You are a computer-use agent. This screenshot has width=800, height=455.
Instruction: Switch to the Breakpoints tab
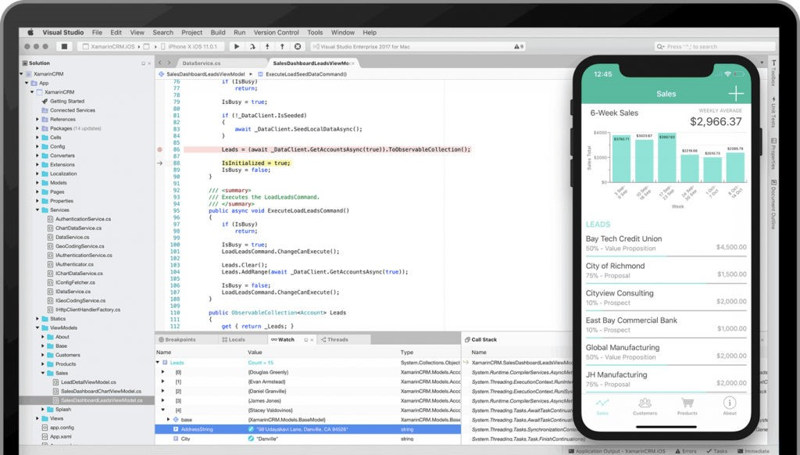point(178,340)
